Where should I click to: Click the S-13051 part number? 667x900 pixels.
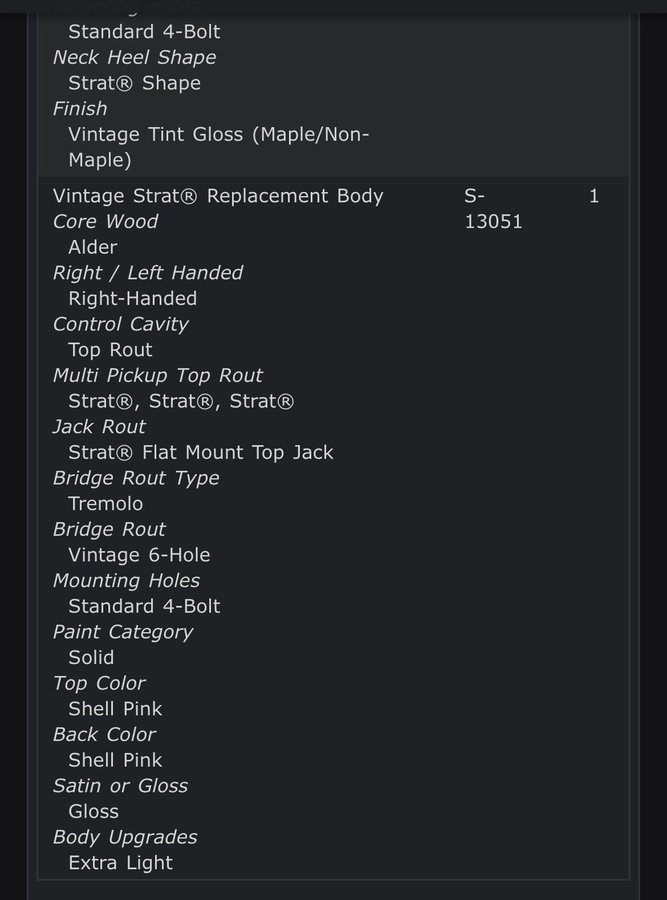tap(492, 209)
